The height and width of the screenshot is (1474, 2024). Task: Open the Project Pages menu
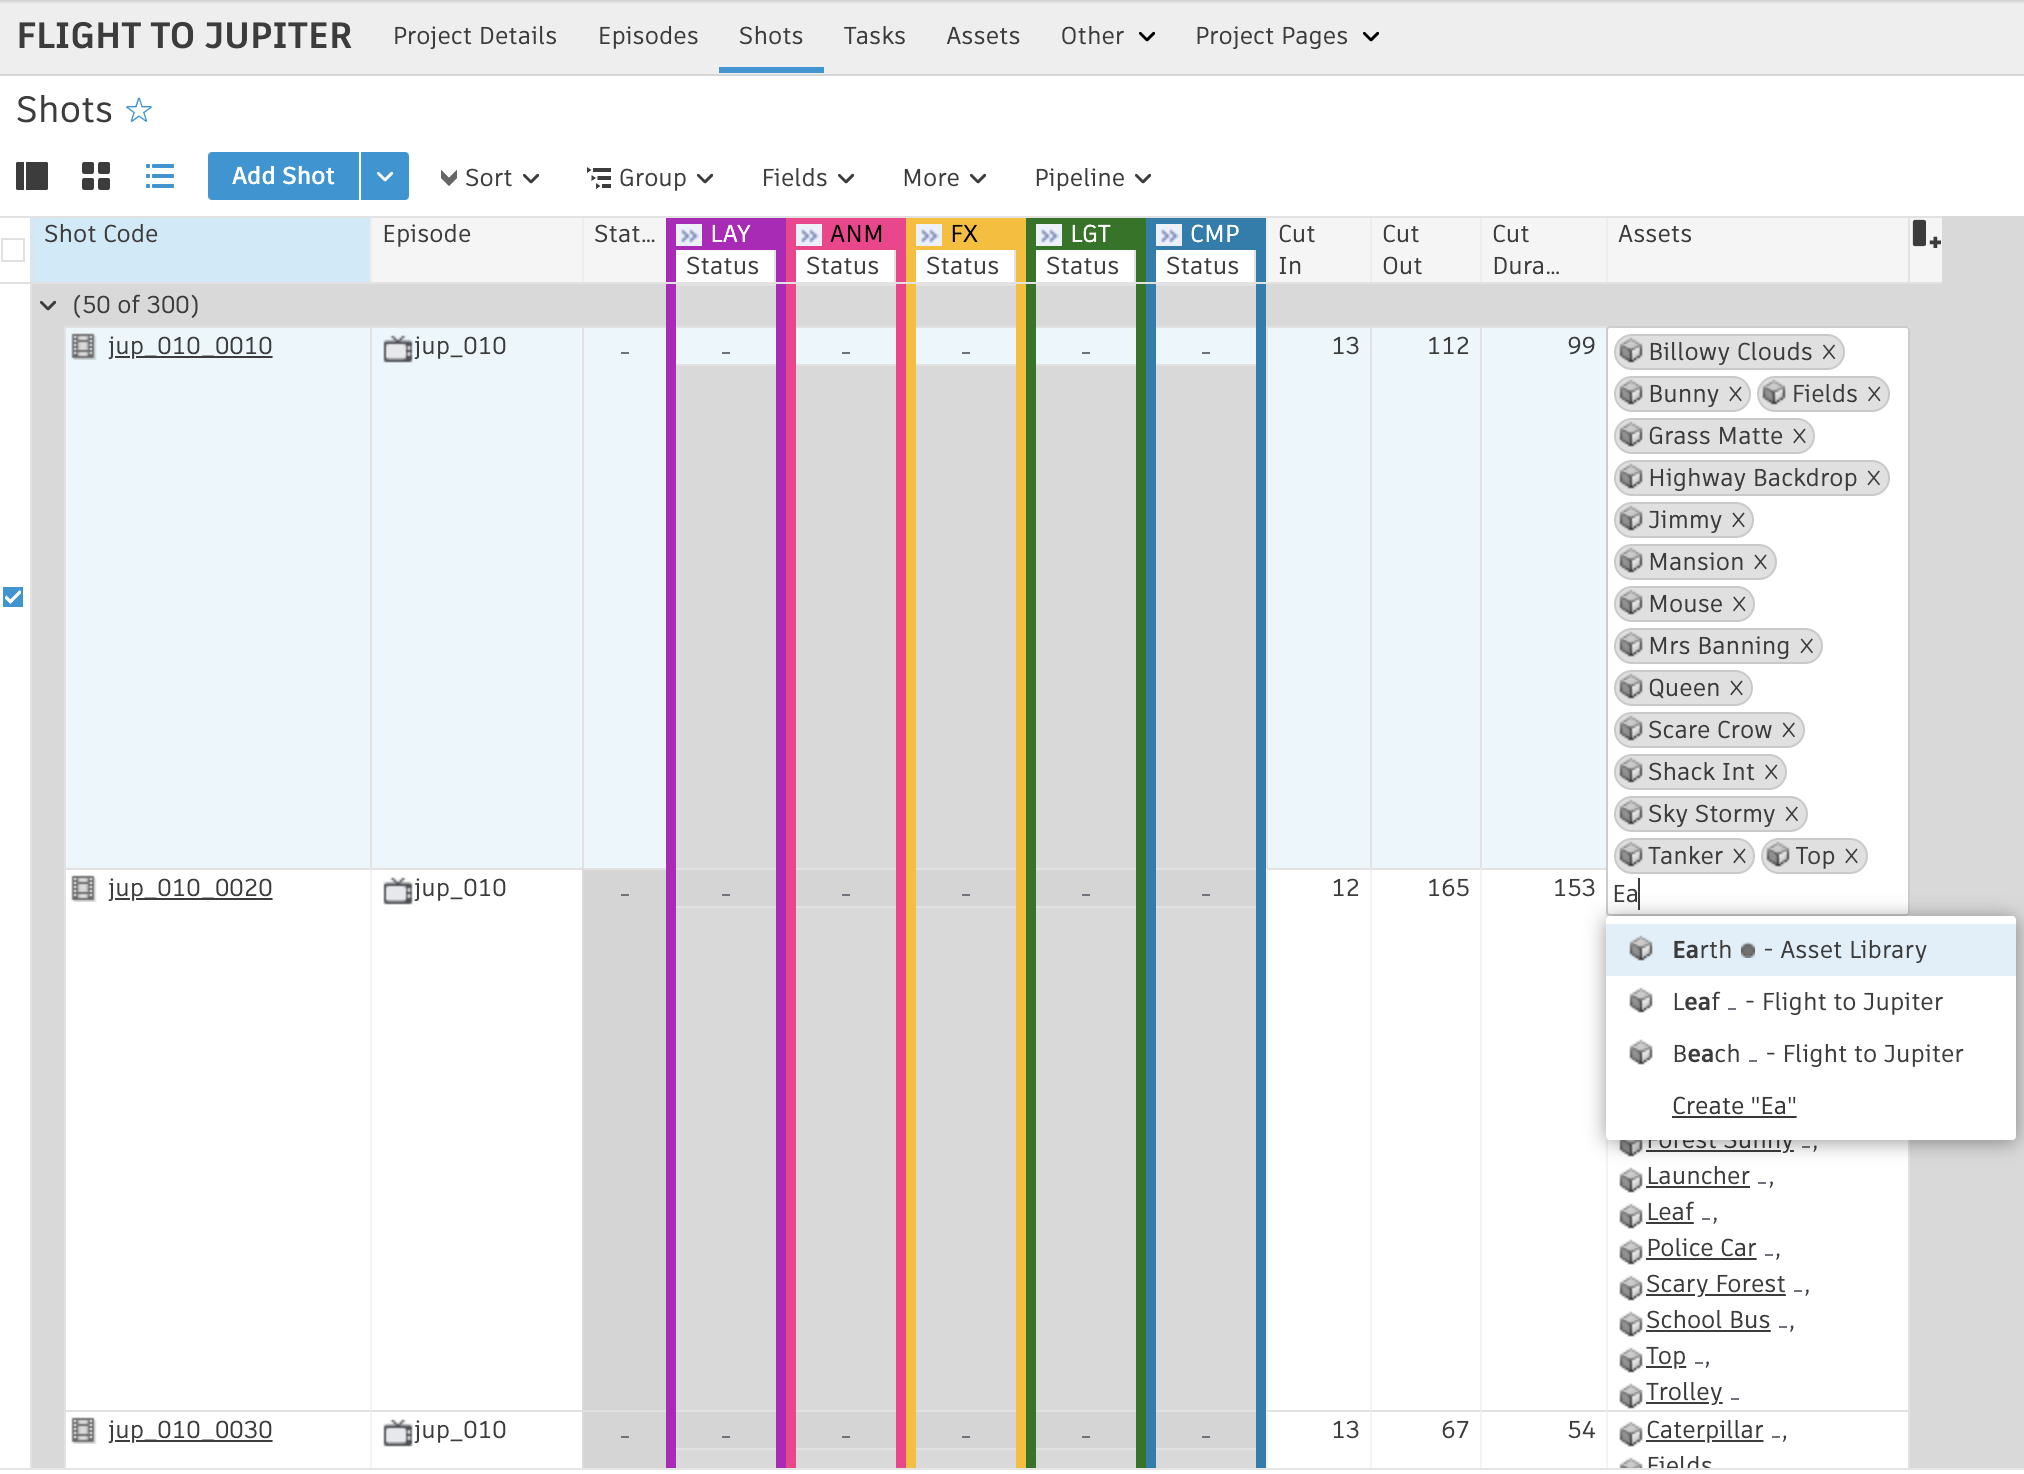[x=1287, y=36]
